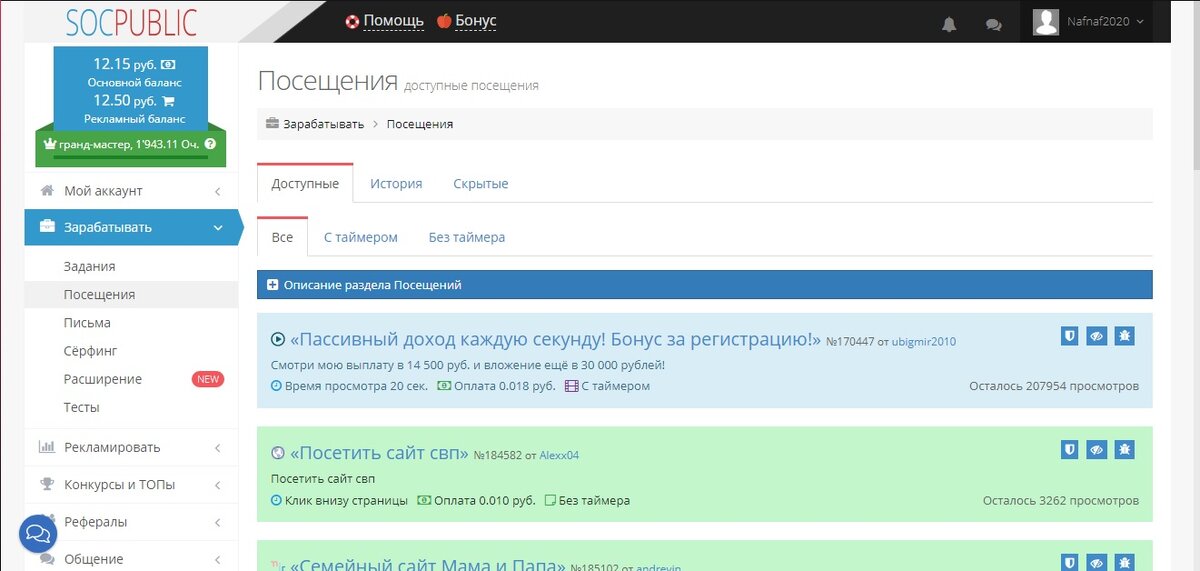Click the briefcase icon of Зарабатывать menu
This screenshot has height=571, width=1200.
click(47, 227)
